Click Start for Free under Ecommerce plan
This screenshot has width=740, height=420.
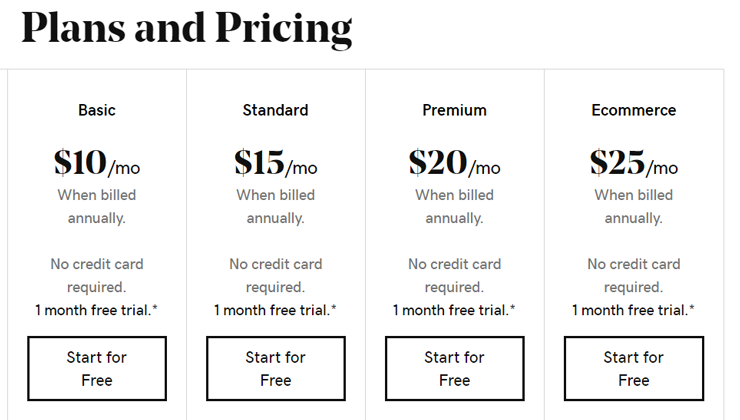(634, 369)
